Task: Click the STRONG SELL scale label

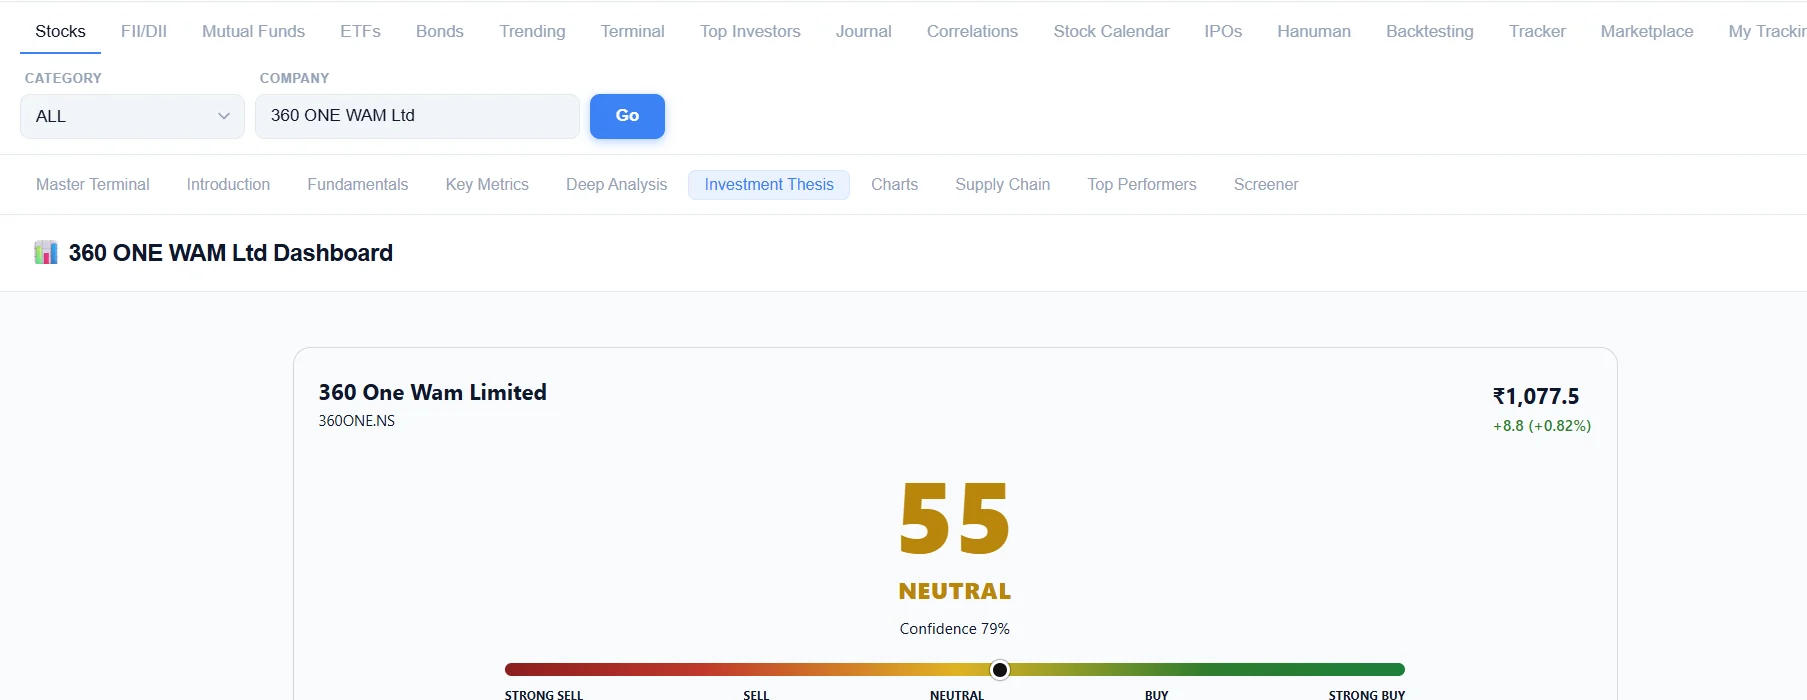Action: 544,694
